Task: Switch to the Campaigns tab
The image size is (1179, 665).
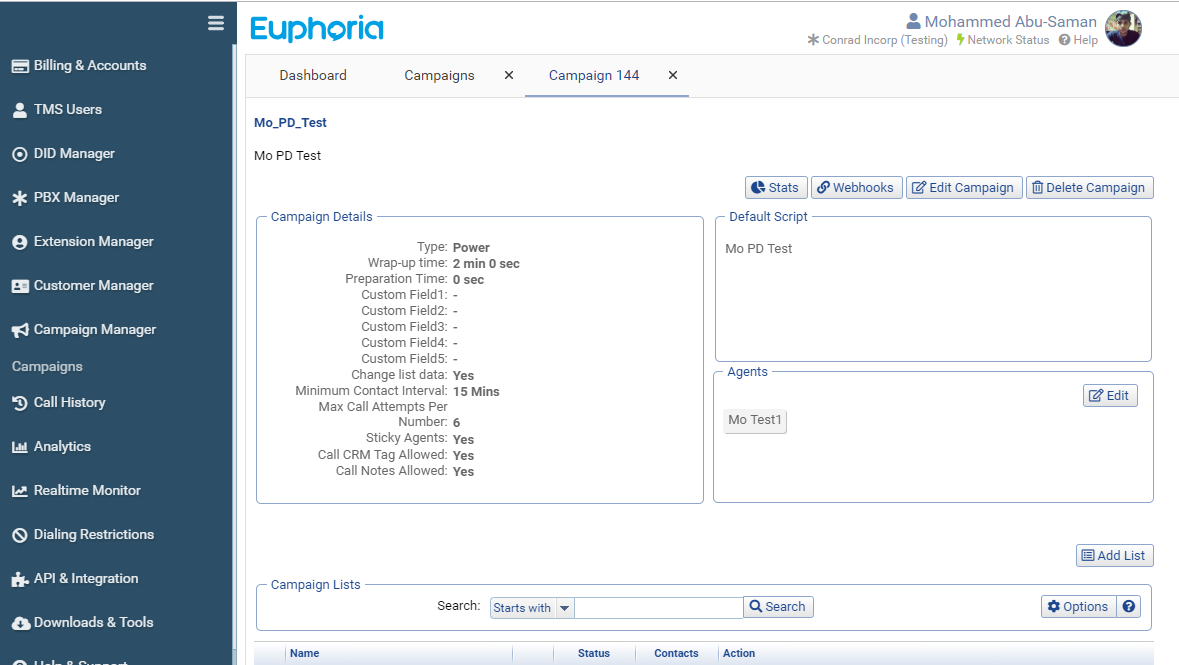Action: (439, 76)
